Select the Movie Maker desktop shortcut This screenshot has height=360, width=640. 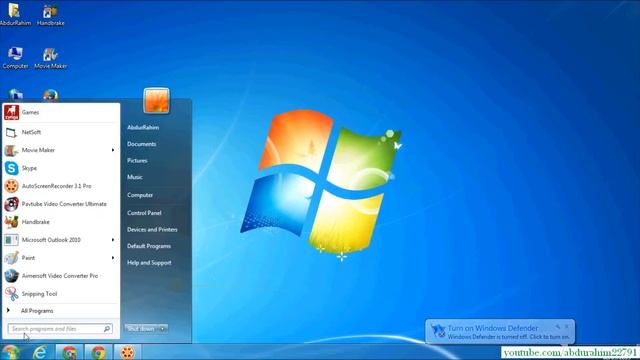51,58
